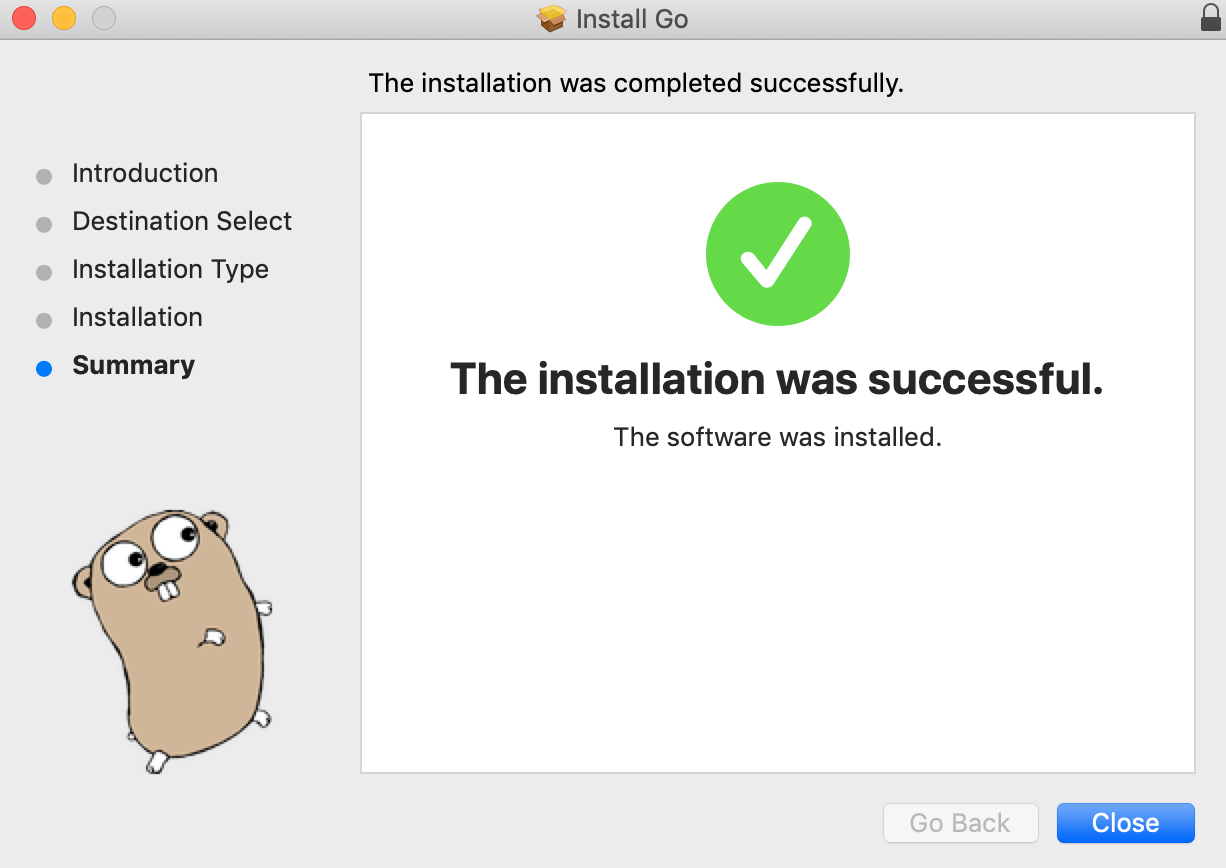Click the gray bullet beside Introduction
Image resolution: width=1226 pixels, height=868 pixels.
44,177
